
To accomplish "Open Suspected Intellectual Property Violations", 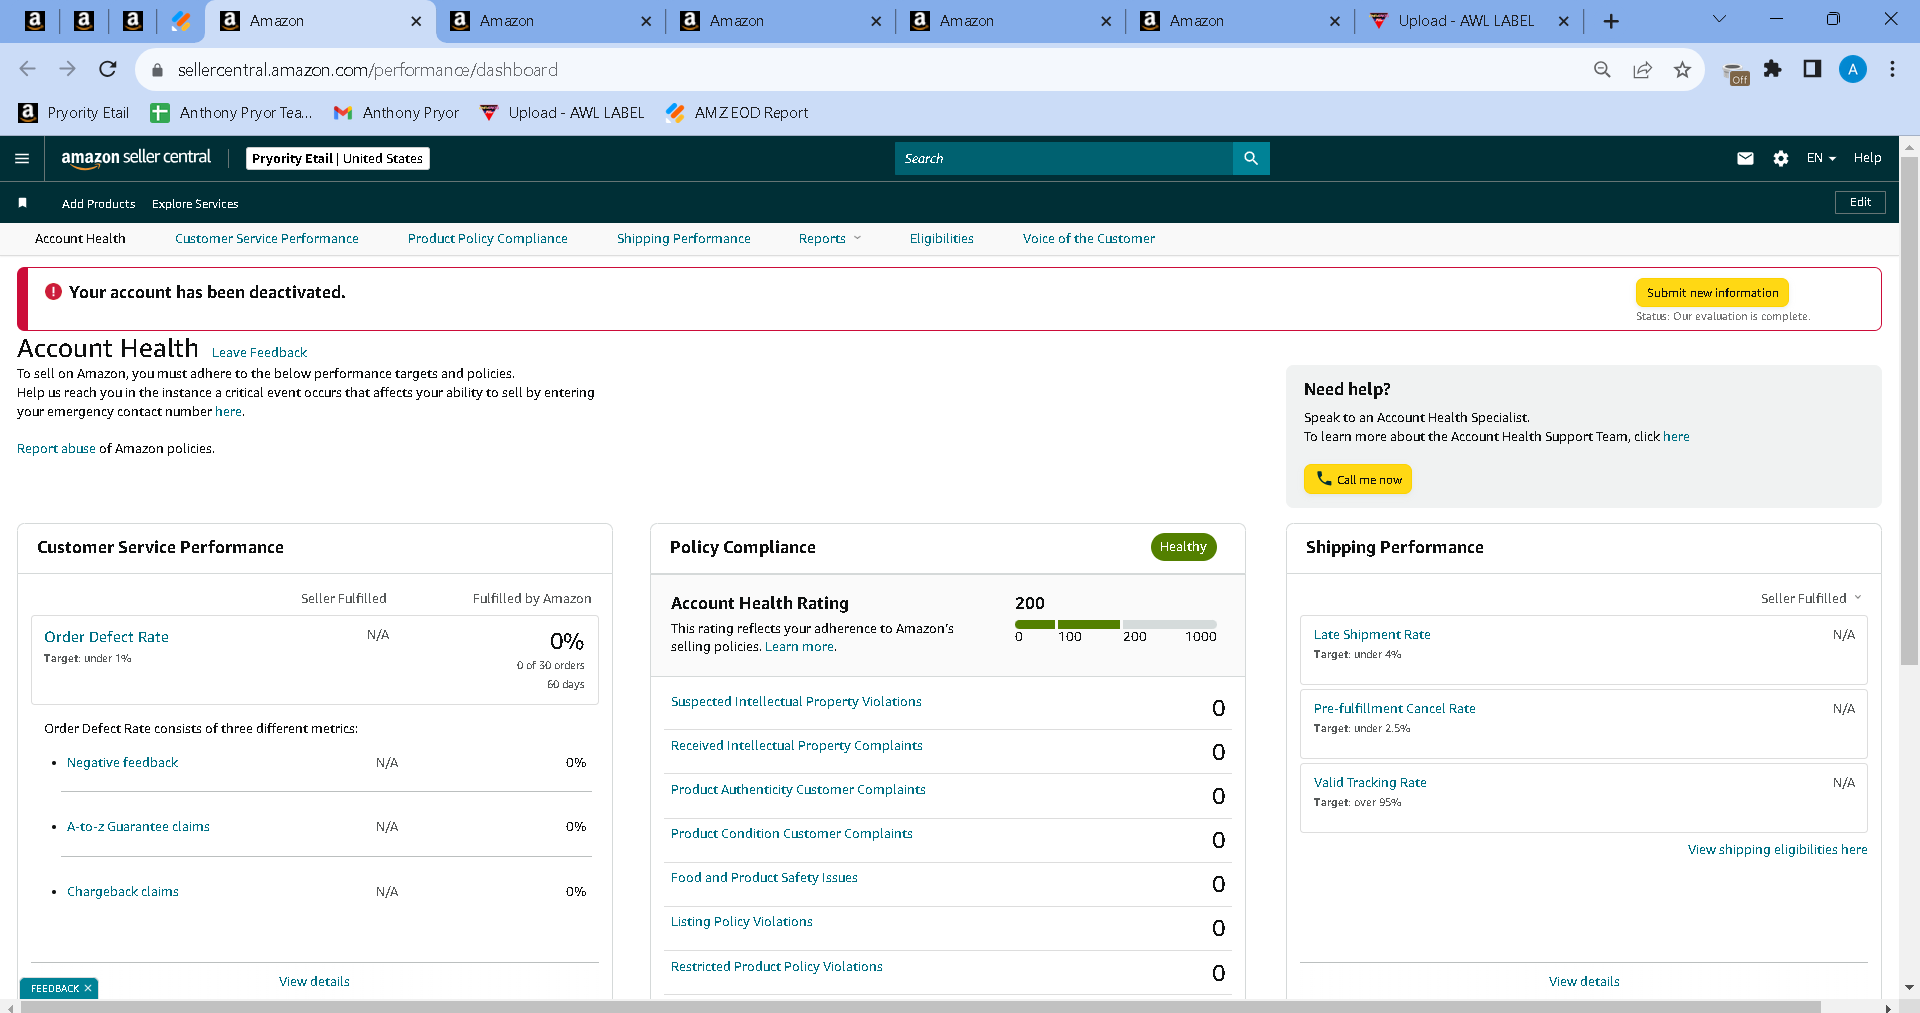I will pyautogui.click(x=796, y=701).
